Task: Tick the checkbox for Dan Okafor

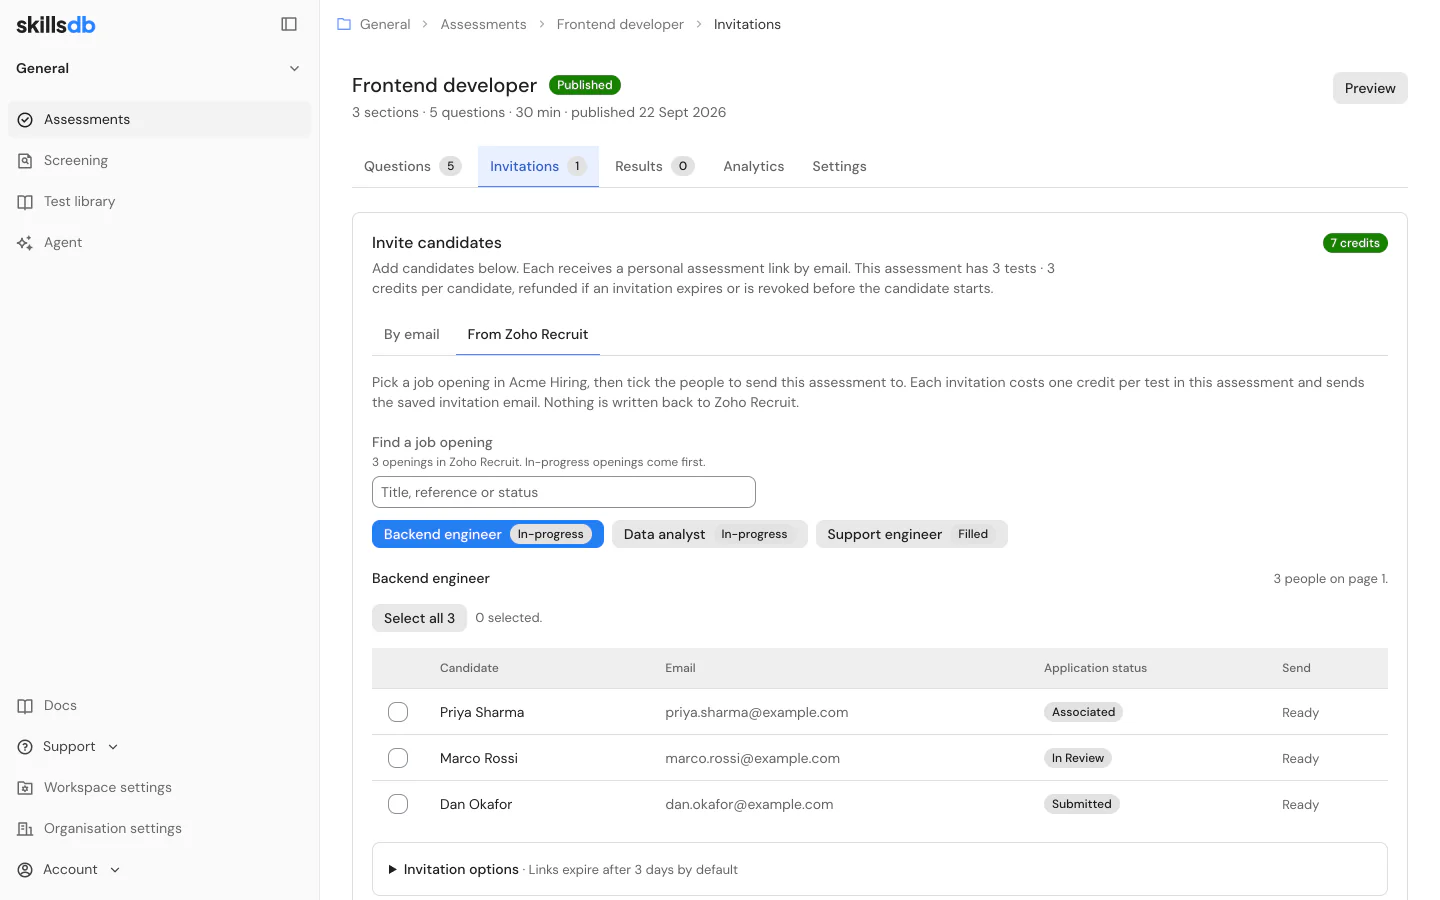Action: point(398,804)
